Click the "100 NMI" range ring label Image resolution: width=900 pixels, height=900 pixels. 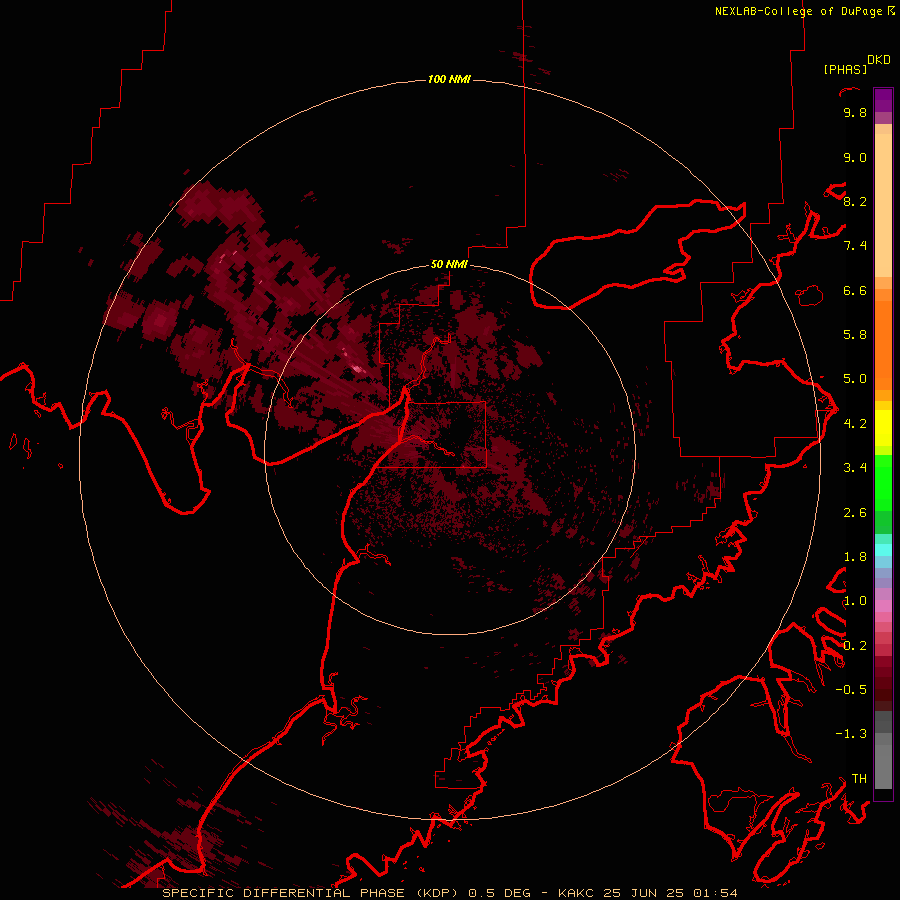[x=449, y=79]
